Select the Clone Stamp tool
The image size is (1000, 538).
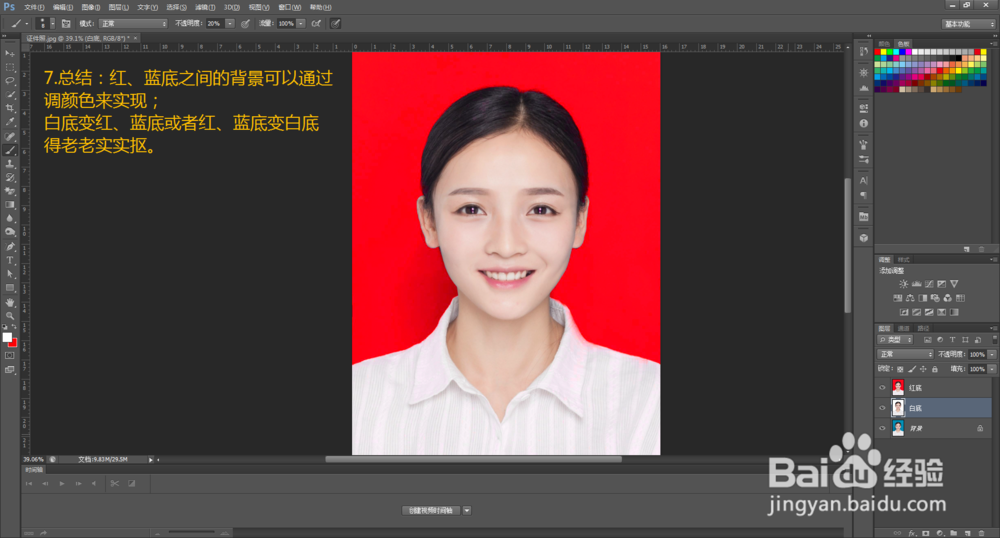10,164
